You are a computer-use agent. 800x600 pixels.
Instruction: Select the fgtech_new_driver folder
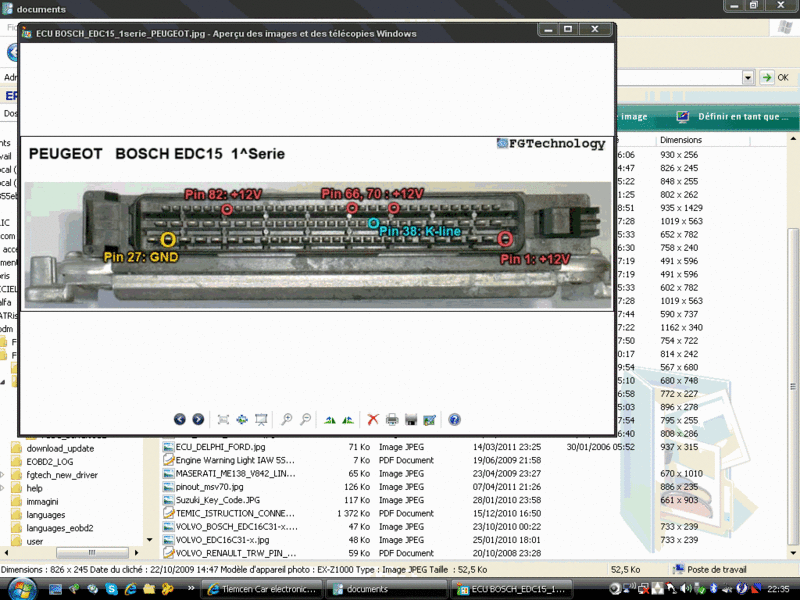tap(62, 475)
